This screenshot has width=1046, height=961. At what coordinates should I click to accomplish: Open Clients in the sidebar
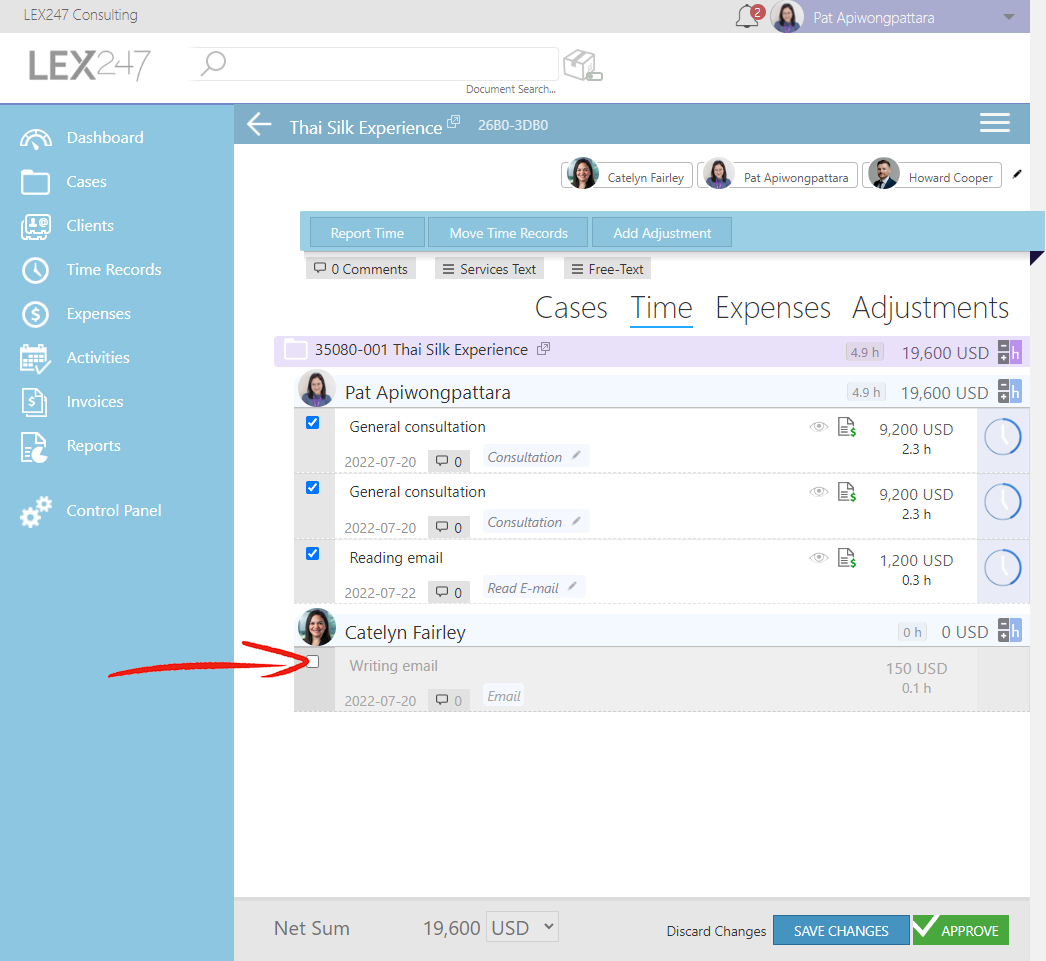click(89, 225)
